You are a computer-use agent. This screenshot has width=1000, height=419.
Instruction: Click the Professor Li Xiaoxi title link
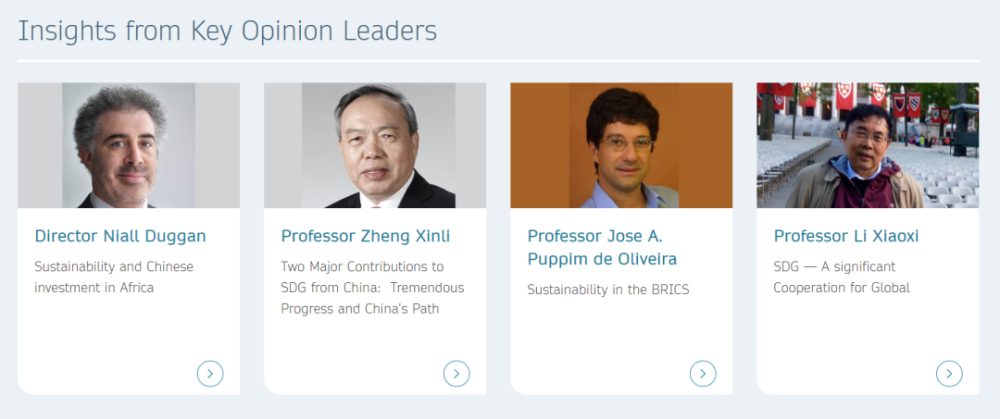tap(846, 236)
